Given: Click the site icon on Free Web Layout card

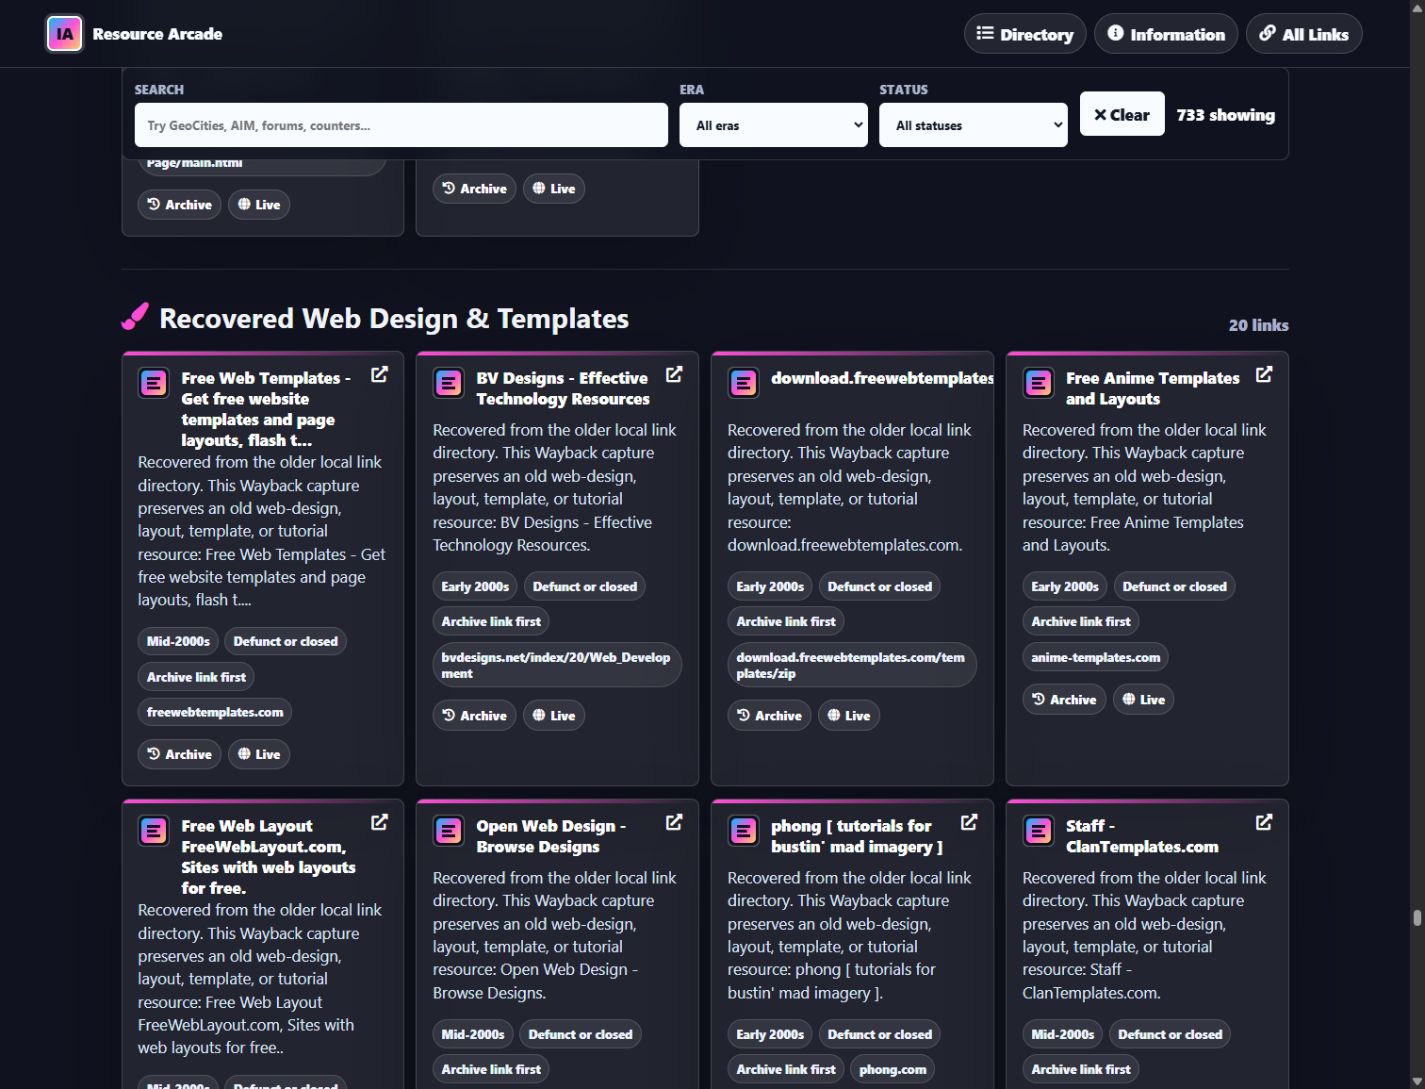Looking at the screenshot, I should pyautogui.click(x=153, y=831).
